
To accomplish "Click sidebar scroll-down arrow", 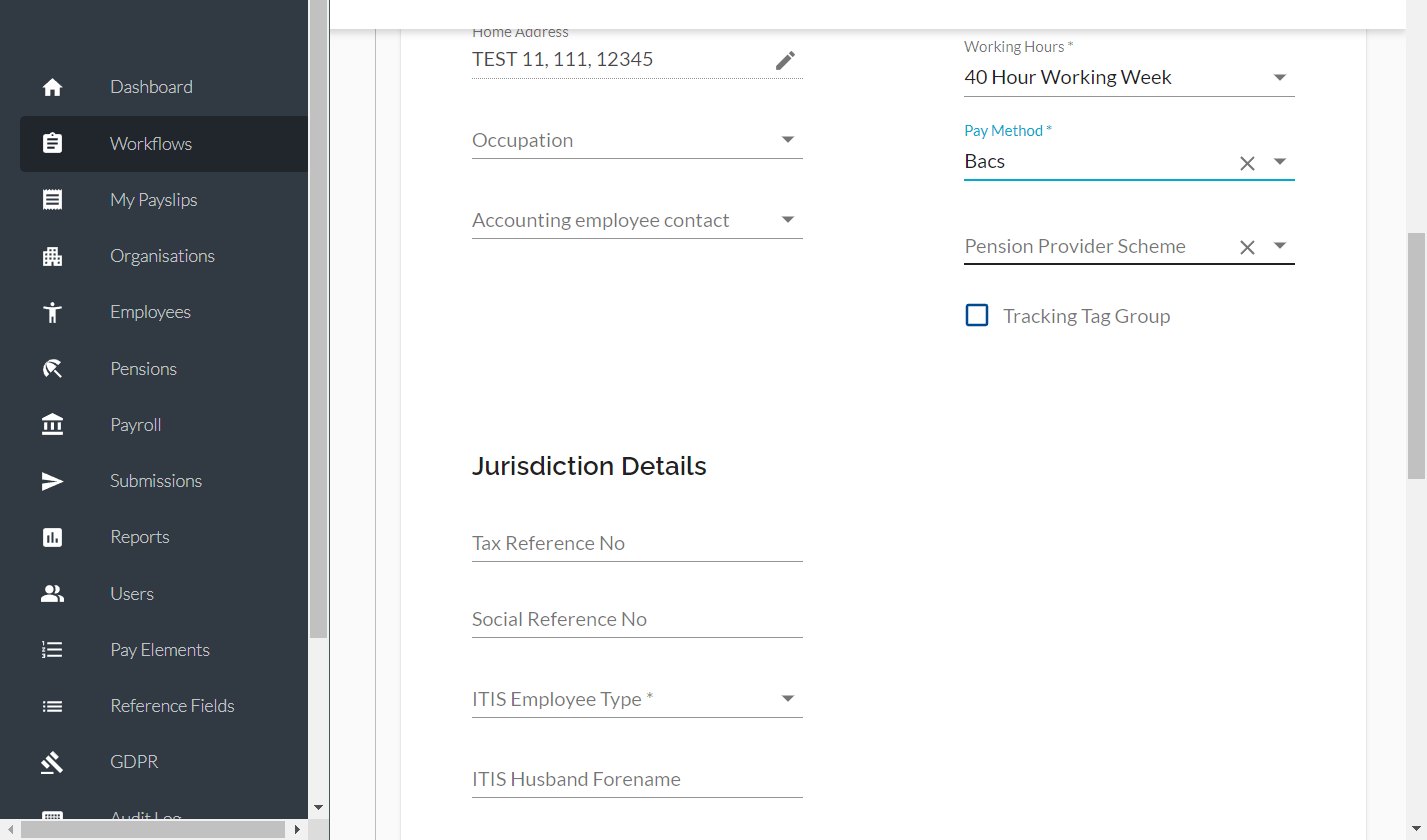I will [318, 807].
